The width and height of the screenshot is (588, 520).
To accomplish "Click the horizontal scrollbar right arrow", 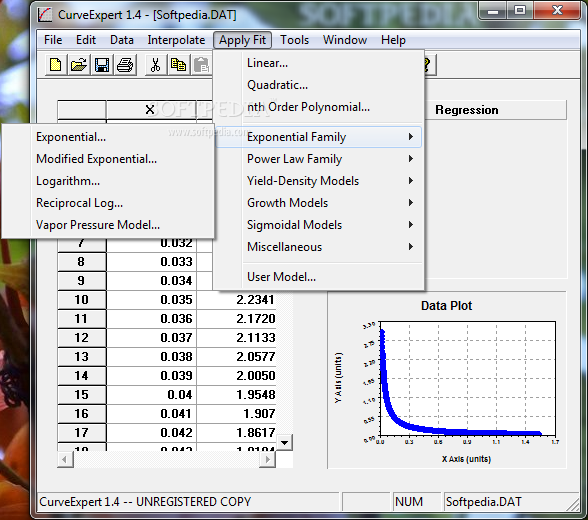I will pos(267,459).
